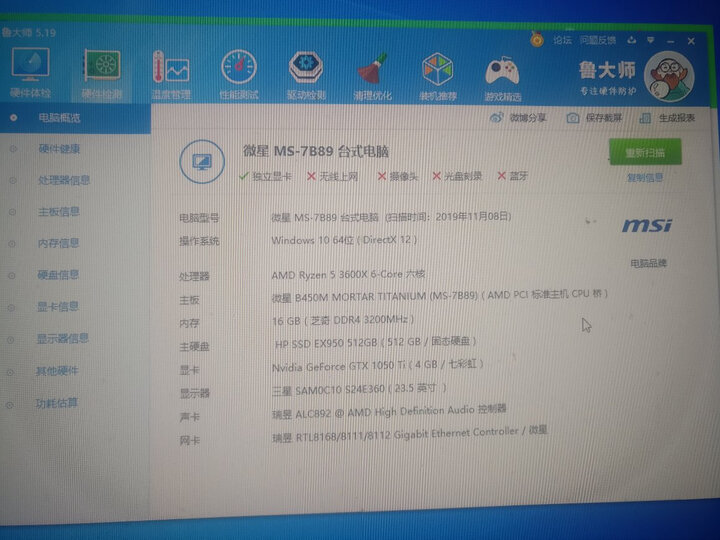Screen dimensions: 720x540
Task: Click 电脑品牌 label under MSI logo
Action: [x=648, y=264]
